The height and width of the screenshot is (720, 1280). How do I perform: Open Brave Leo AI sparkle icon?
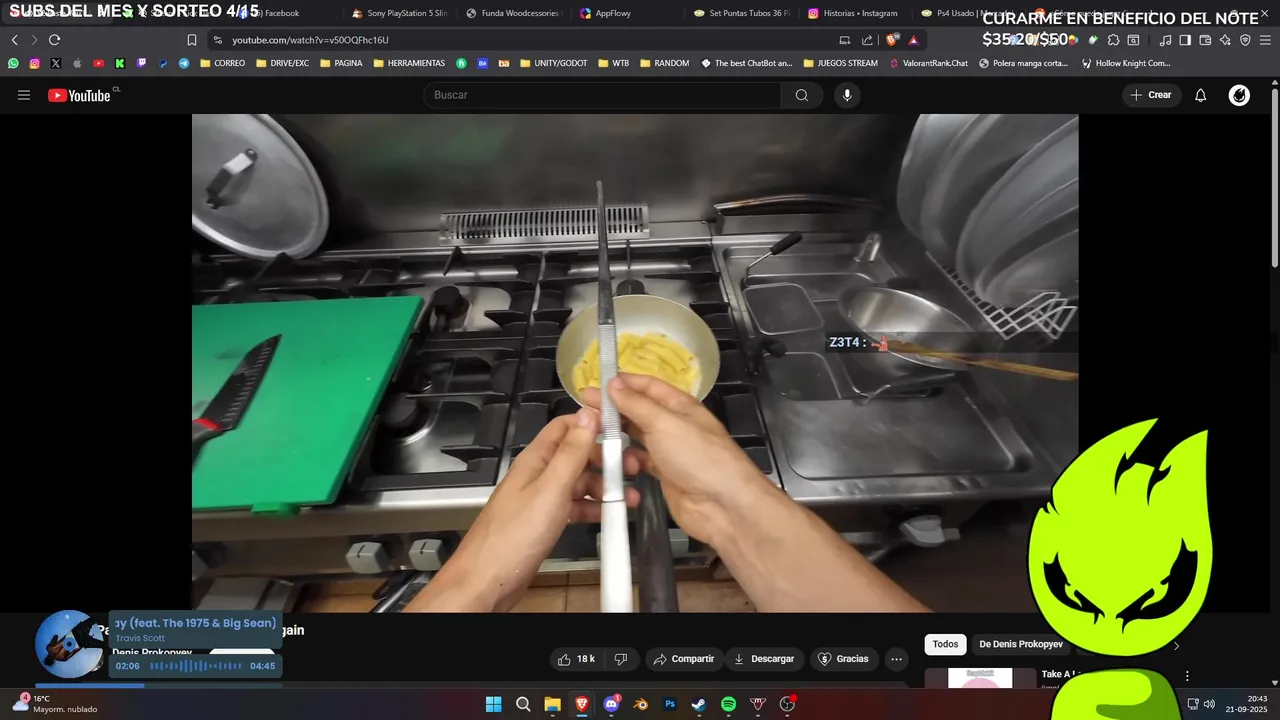[x=1225, y=40]
